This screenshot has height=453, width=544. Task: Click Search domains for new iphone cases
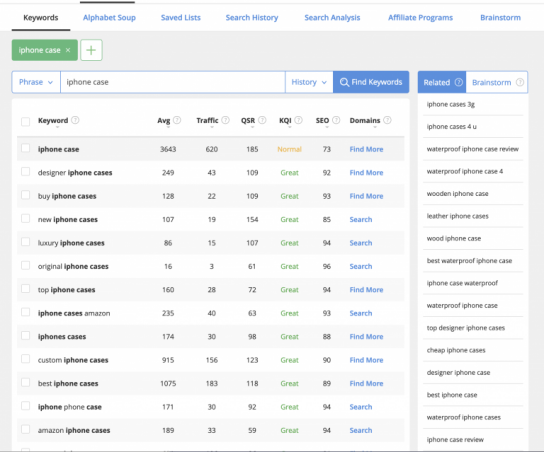click(361, 220)
